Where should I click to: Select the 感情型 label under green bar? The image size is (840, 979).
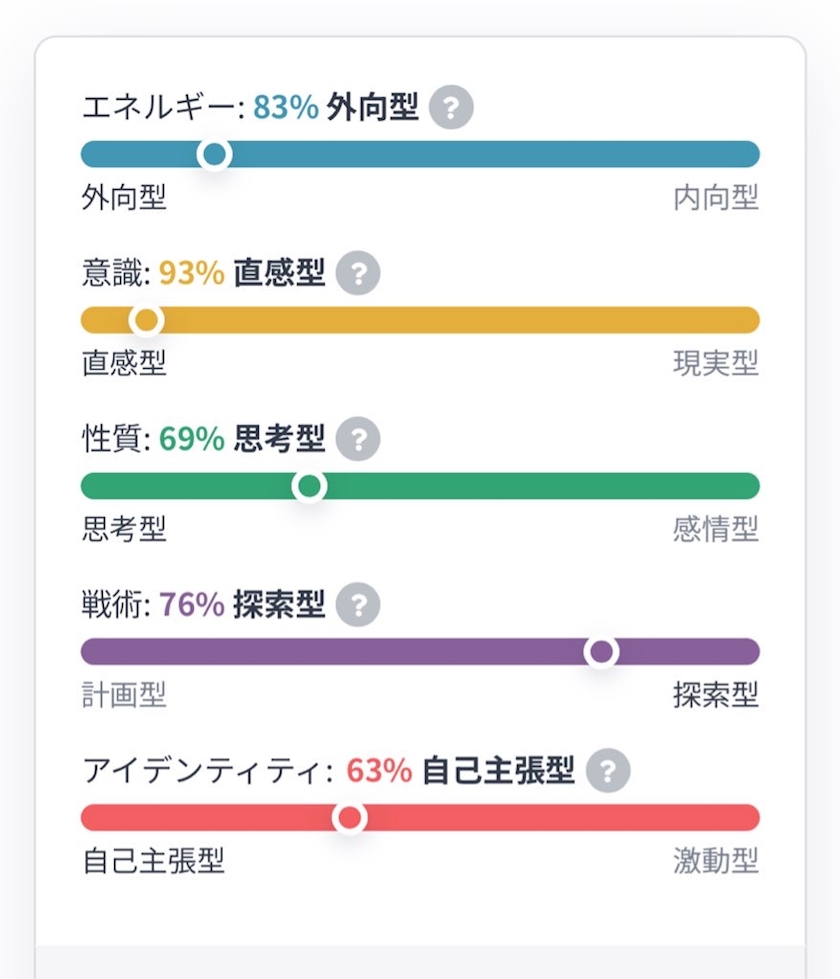click(716, 529)
